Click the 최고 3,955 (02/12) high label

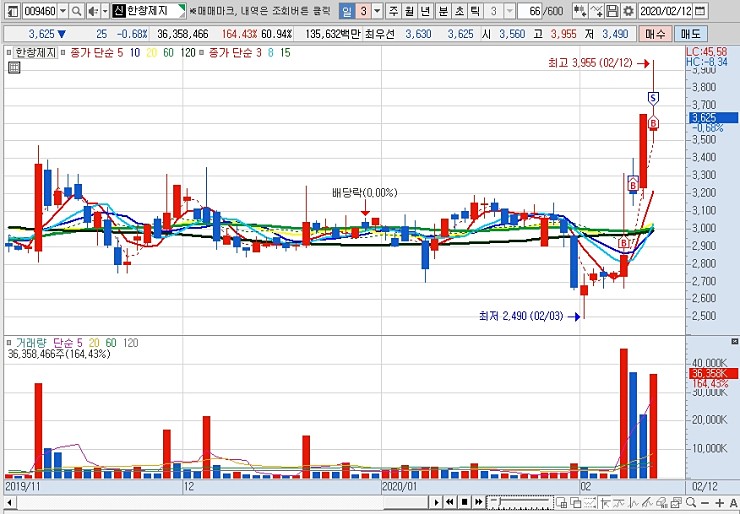(590, 63)
